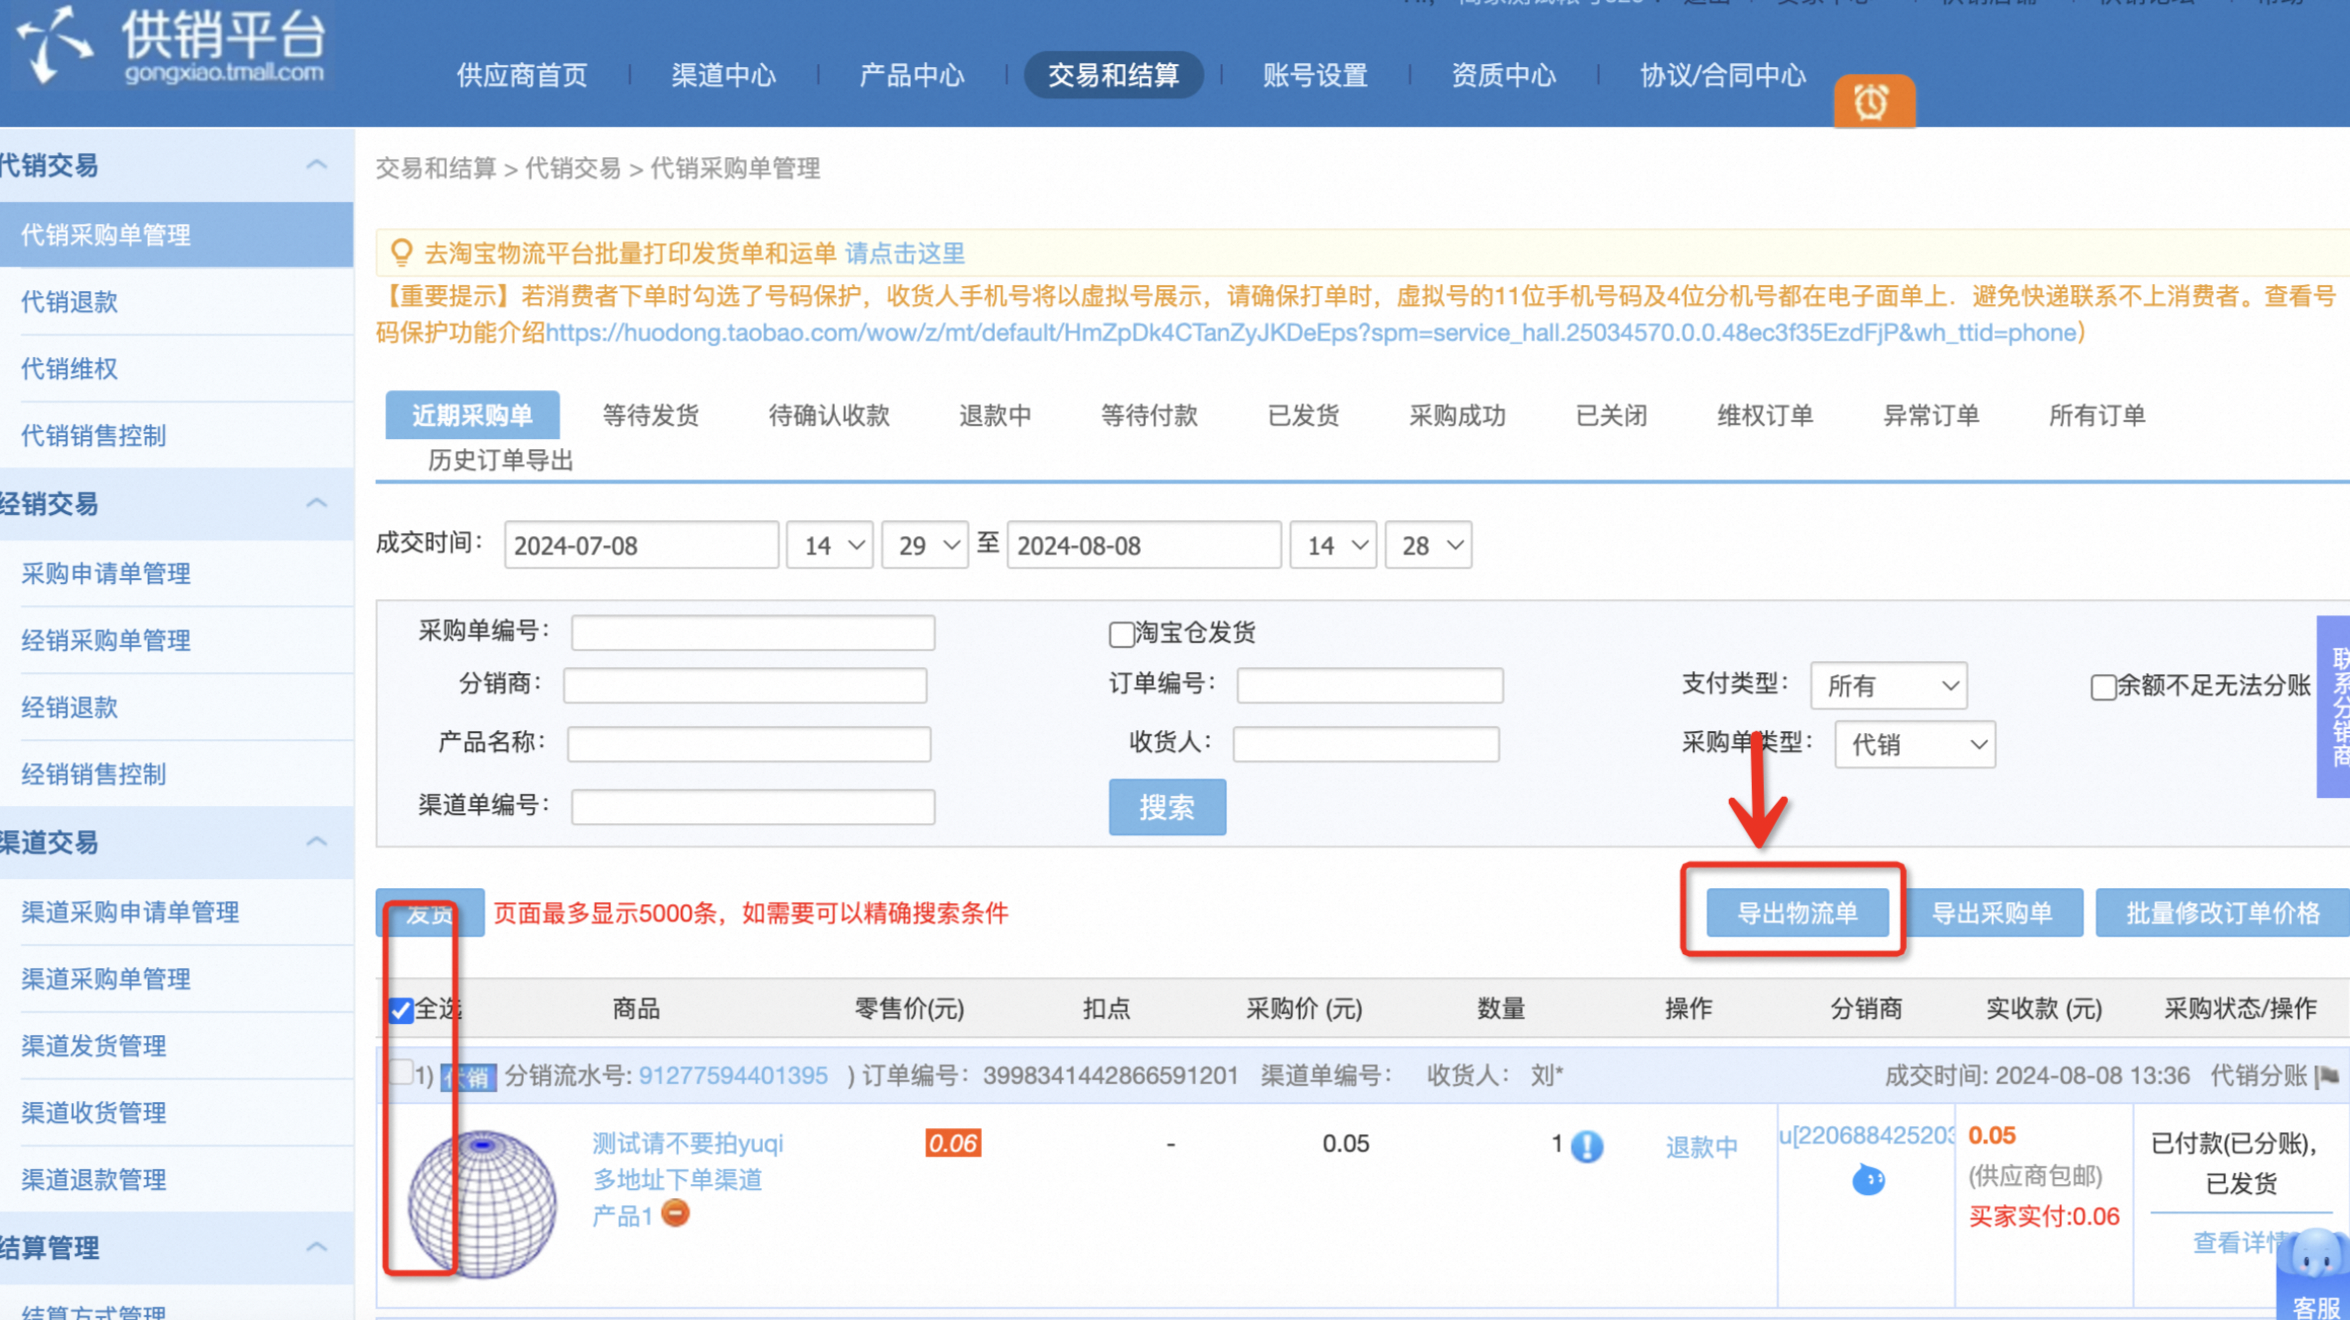This screenshot has width=2350, height=1320.
Task: Click the start date field 2024-07-08
Action: coord(641,545)
